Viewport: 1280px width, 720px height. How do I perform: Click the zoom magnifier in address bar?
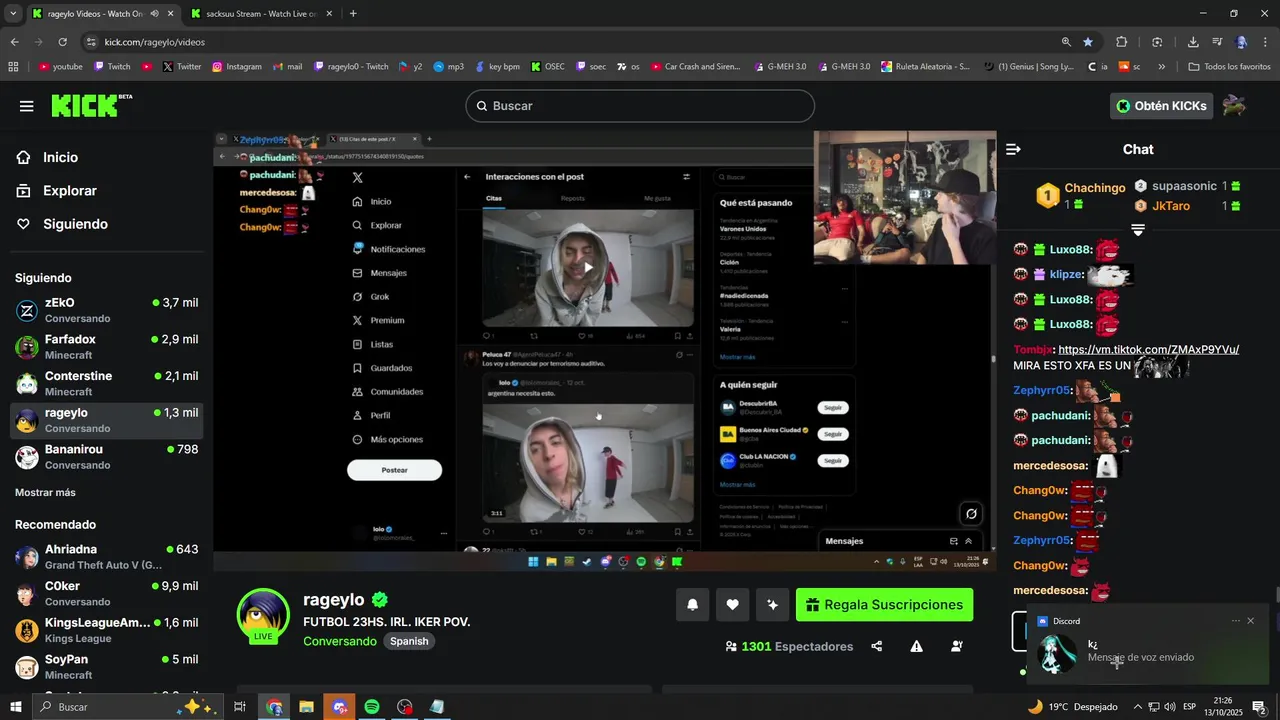point(1066,42)
